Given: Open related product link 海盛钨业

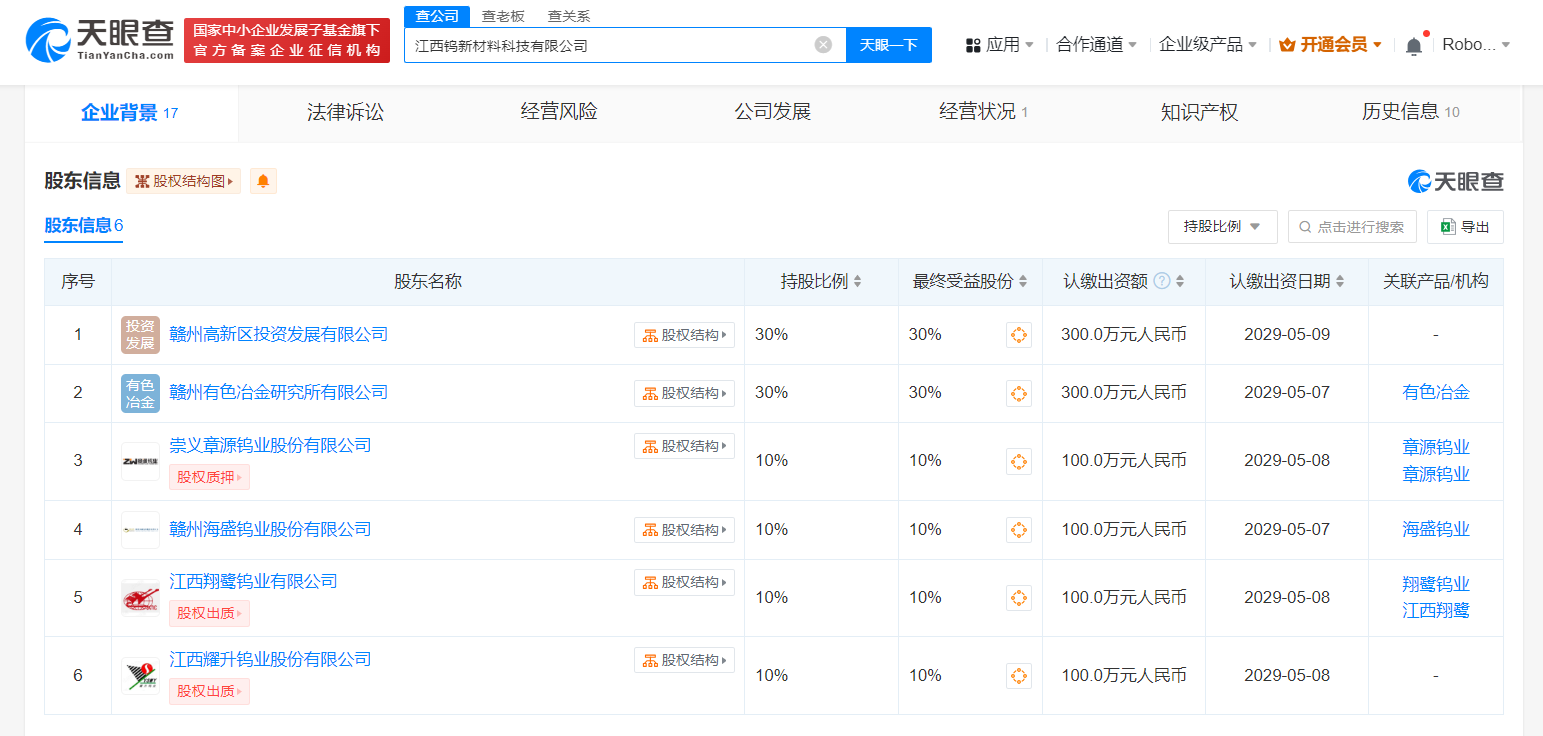Looking at the screenshot, I should click(x=1436, y=530).
